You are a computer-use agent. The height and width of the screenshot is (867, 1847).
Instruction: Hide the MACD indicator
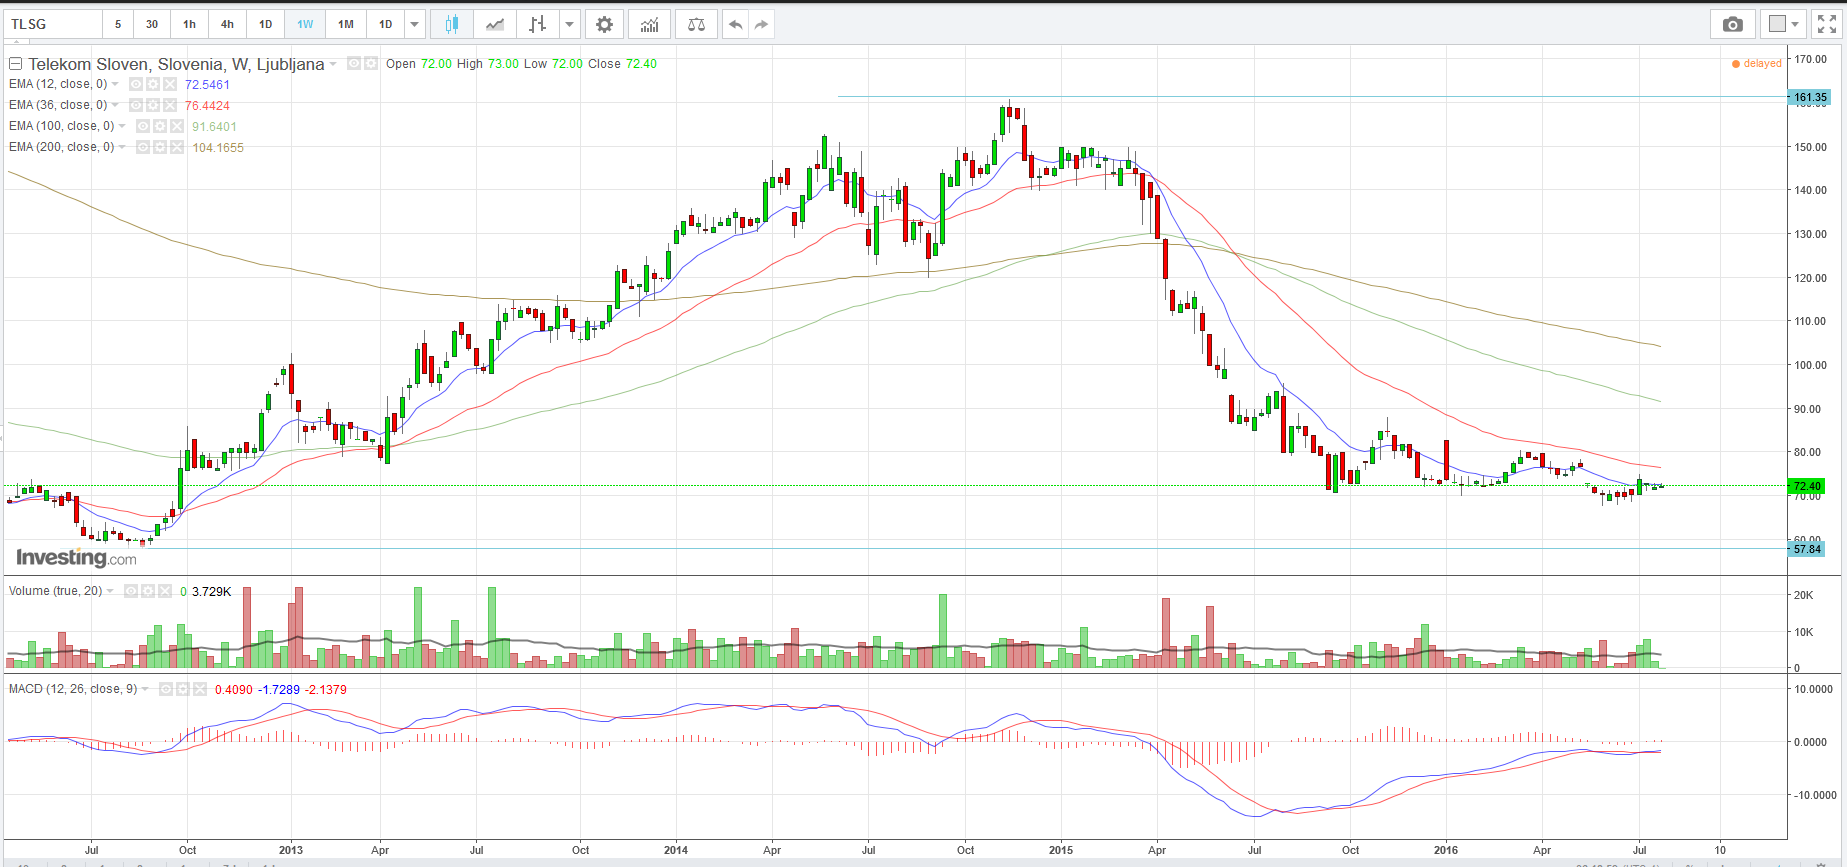[x=166, y=689]
